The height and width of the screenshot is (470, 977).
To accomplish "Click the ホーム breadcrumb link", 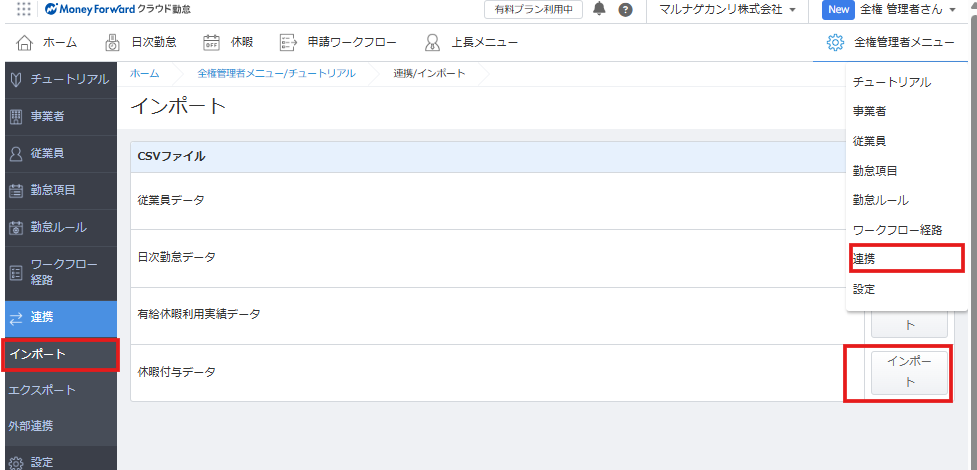I will coord(144,74).
